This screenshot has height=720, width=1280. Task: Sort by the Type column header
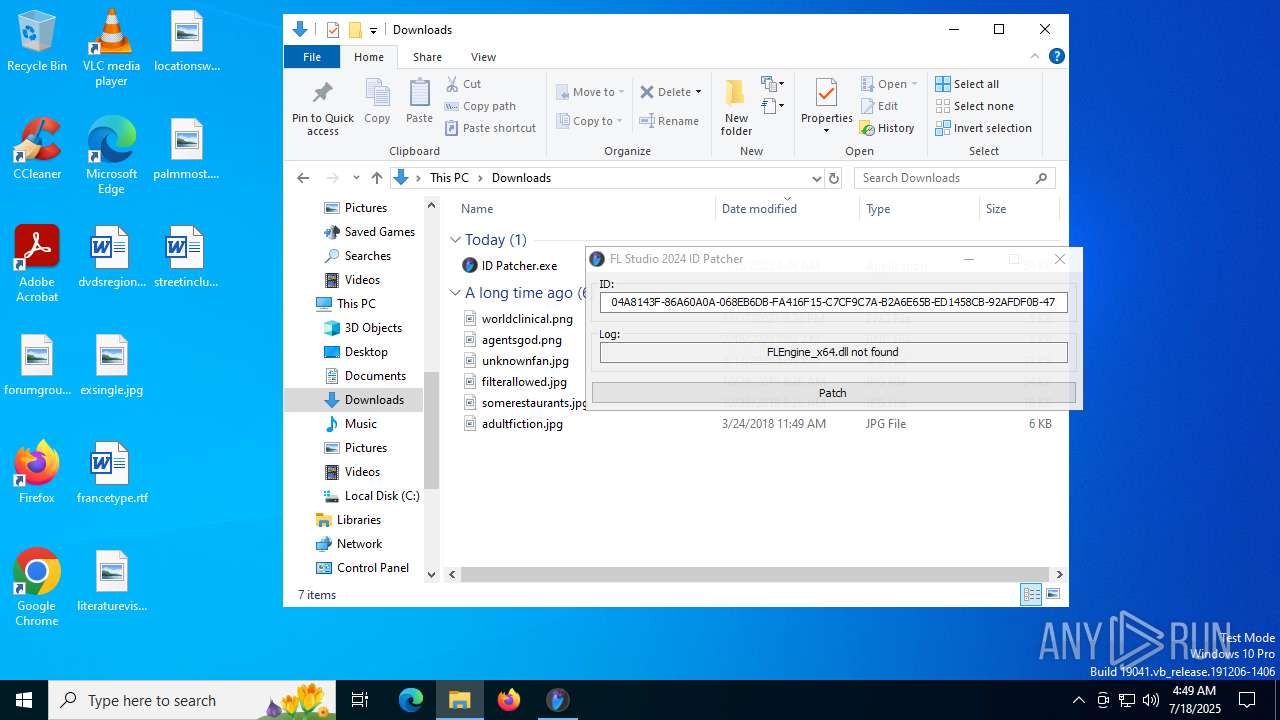pyautogui.click(x=919, y=209)
